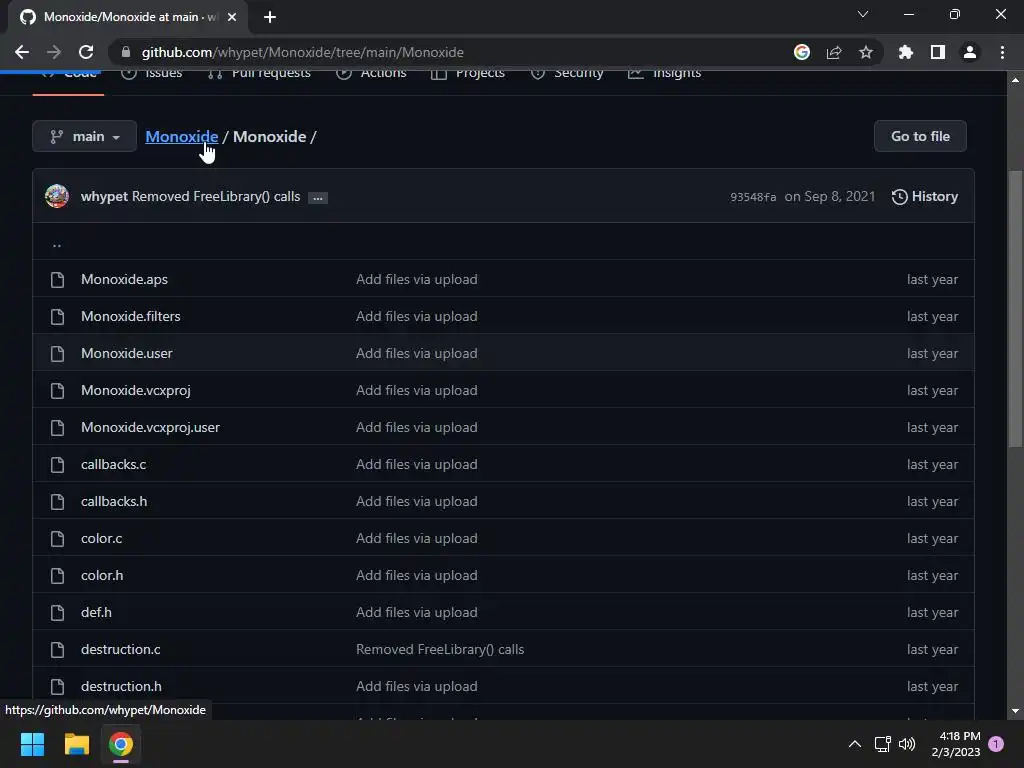This screenshot has width=1024, height=768.
Task: Open the Google account icon in address bar
Action: (x=802, y=52)
